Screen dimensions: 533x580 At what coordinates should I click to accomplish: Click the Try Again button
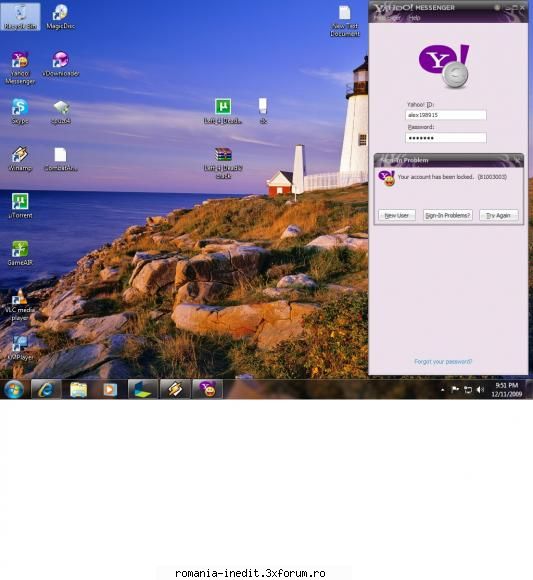click(499, 215)
